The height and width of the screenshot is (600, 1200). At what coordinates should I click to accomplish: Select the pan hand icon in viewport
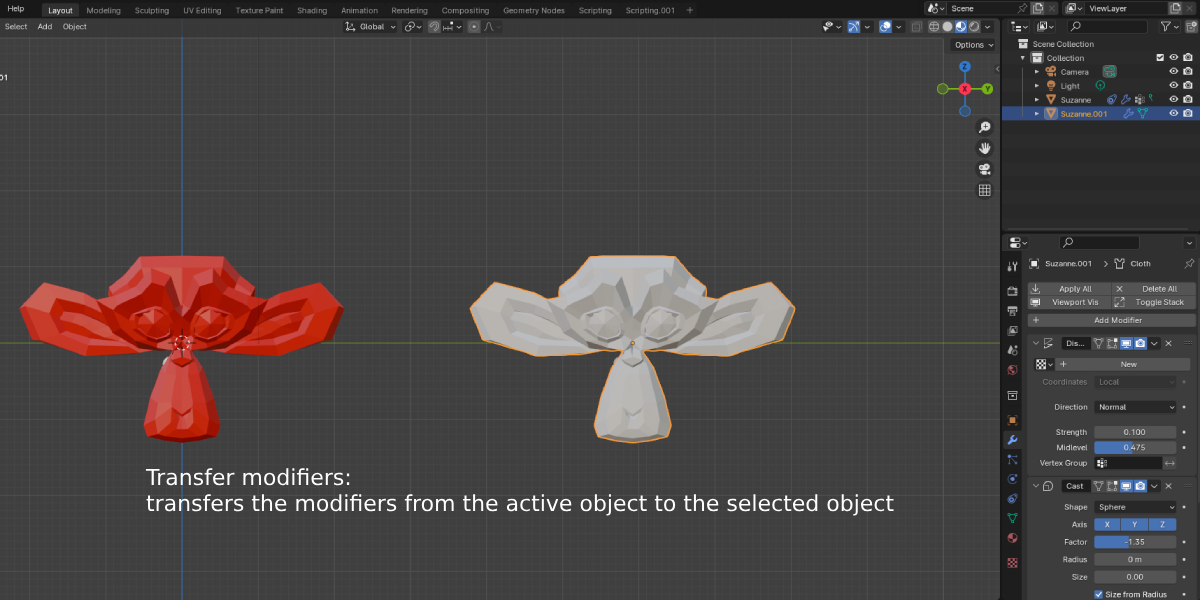[984, 149]
